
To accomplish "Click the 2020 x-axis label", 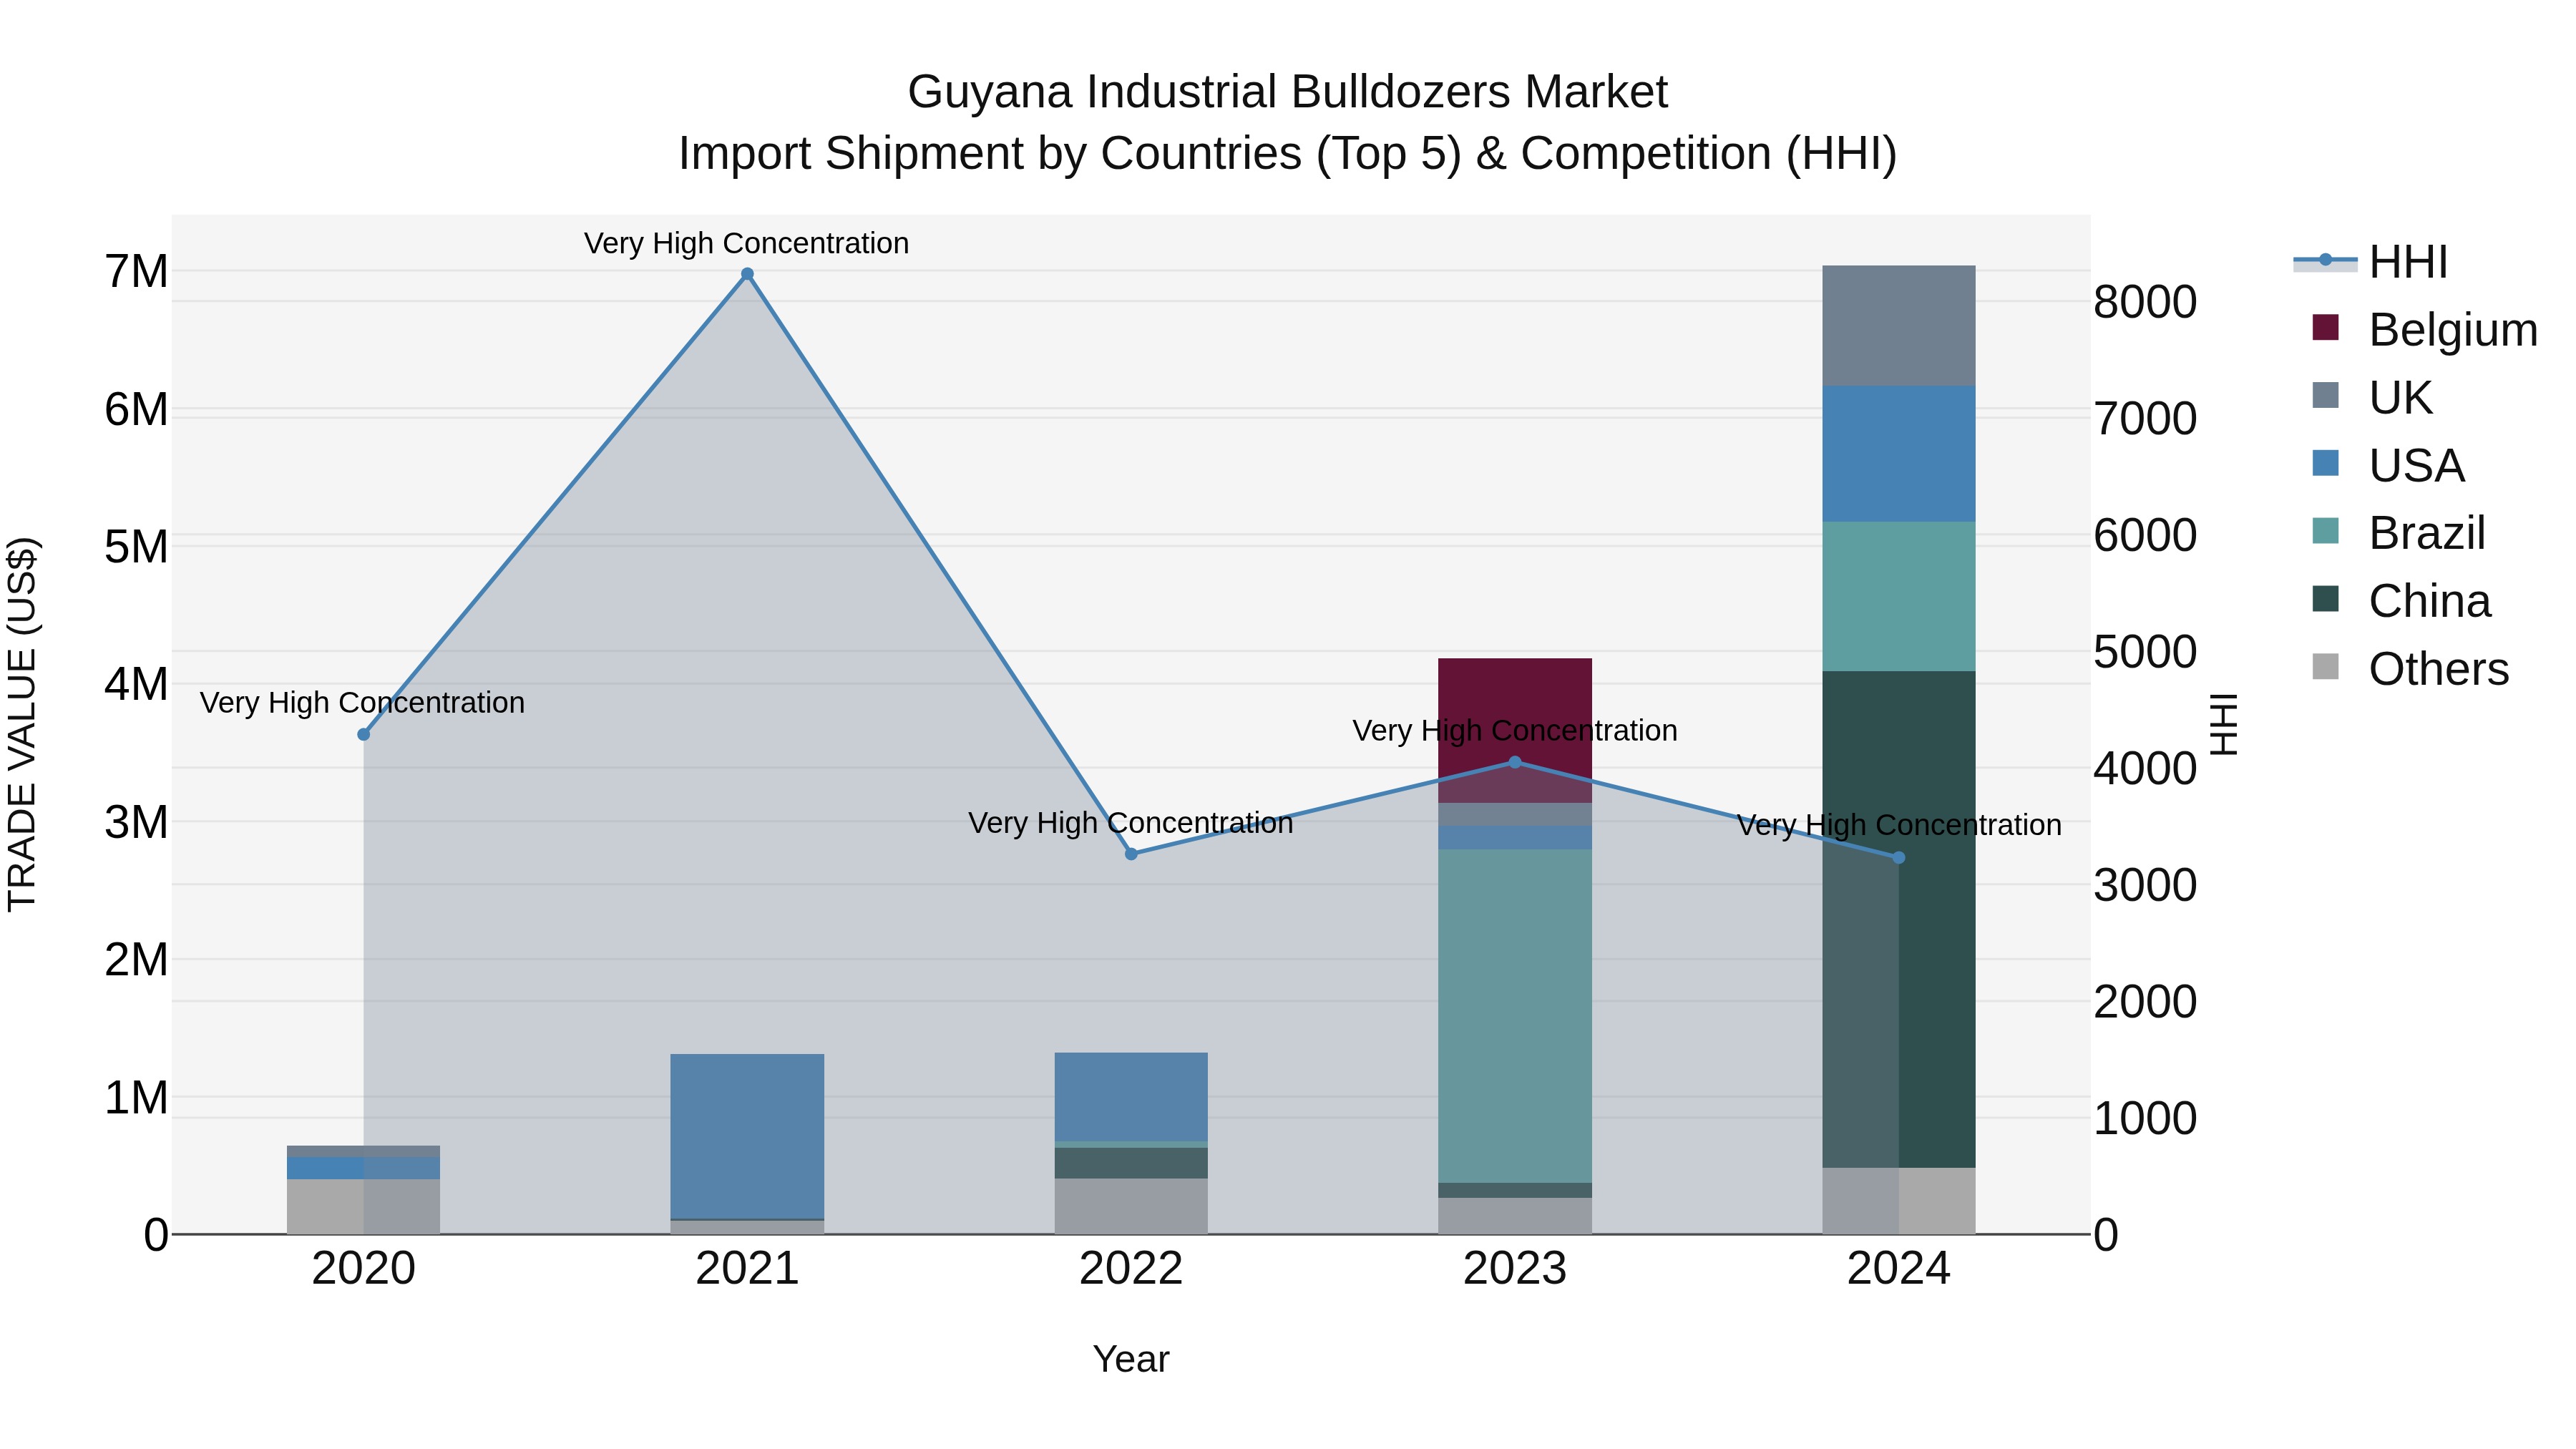I will click(x=364, y=1269).
